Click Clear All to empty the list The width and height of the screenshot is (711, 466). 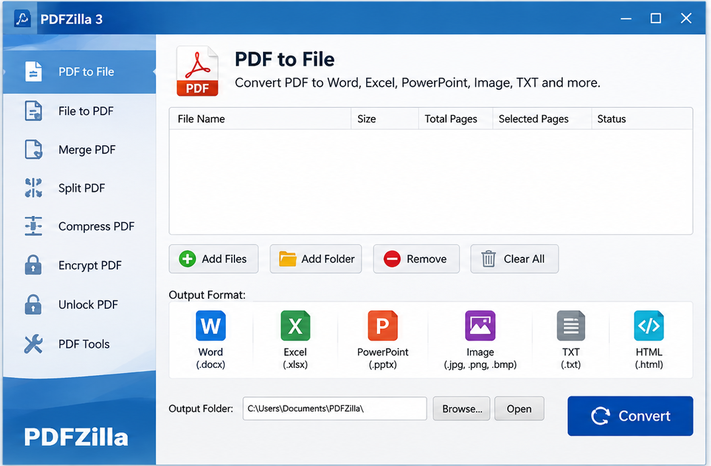click(514, 259)
